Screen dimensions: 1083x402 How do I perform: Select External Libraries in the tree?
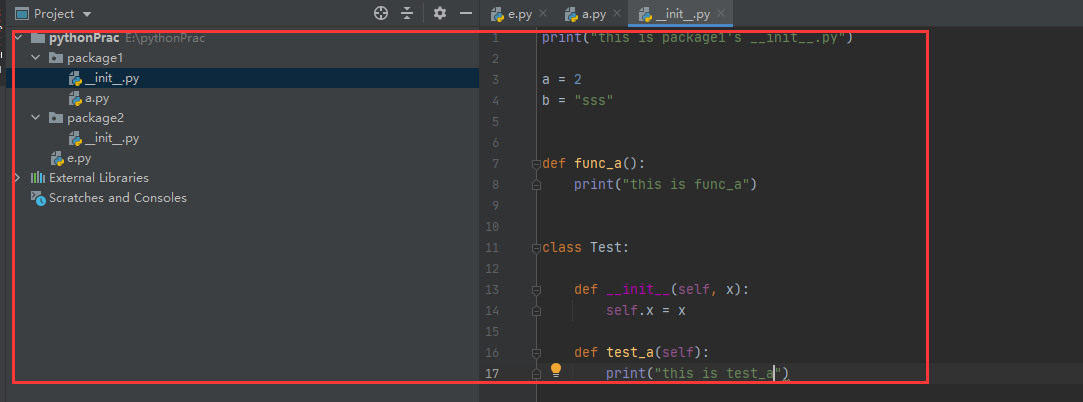tap(99, 178)
